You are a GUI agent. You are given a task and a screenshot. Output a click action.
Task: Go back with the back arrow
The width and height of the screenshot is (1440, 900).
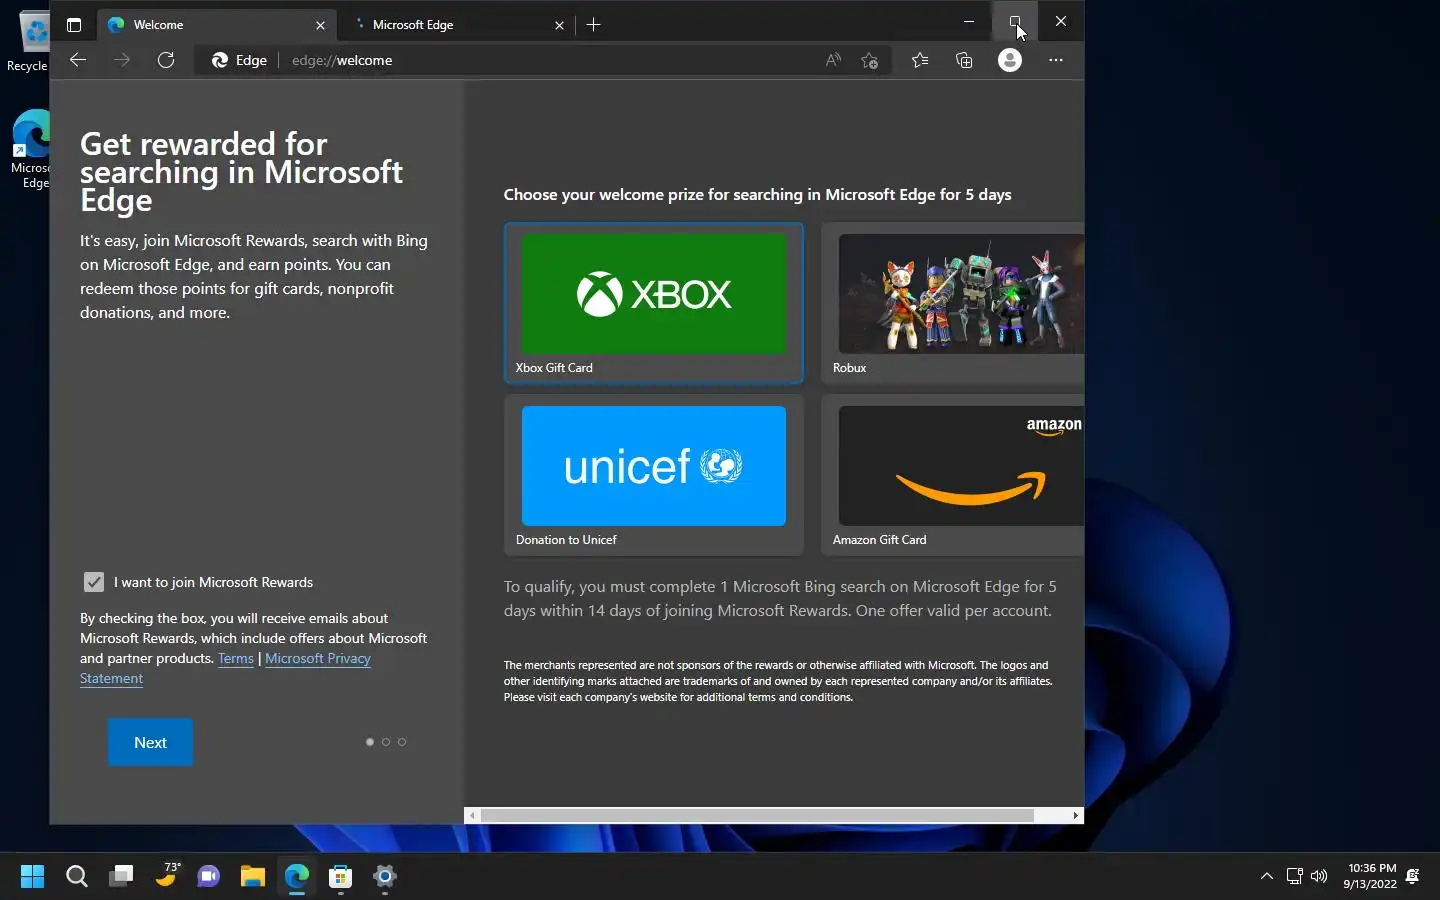pos(78,60)
